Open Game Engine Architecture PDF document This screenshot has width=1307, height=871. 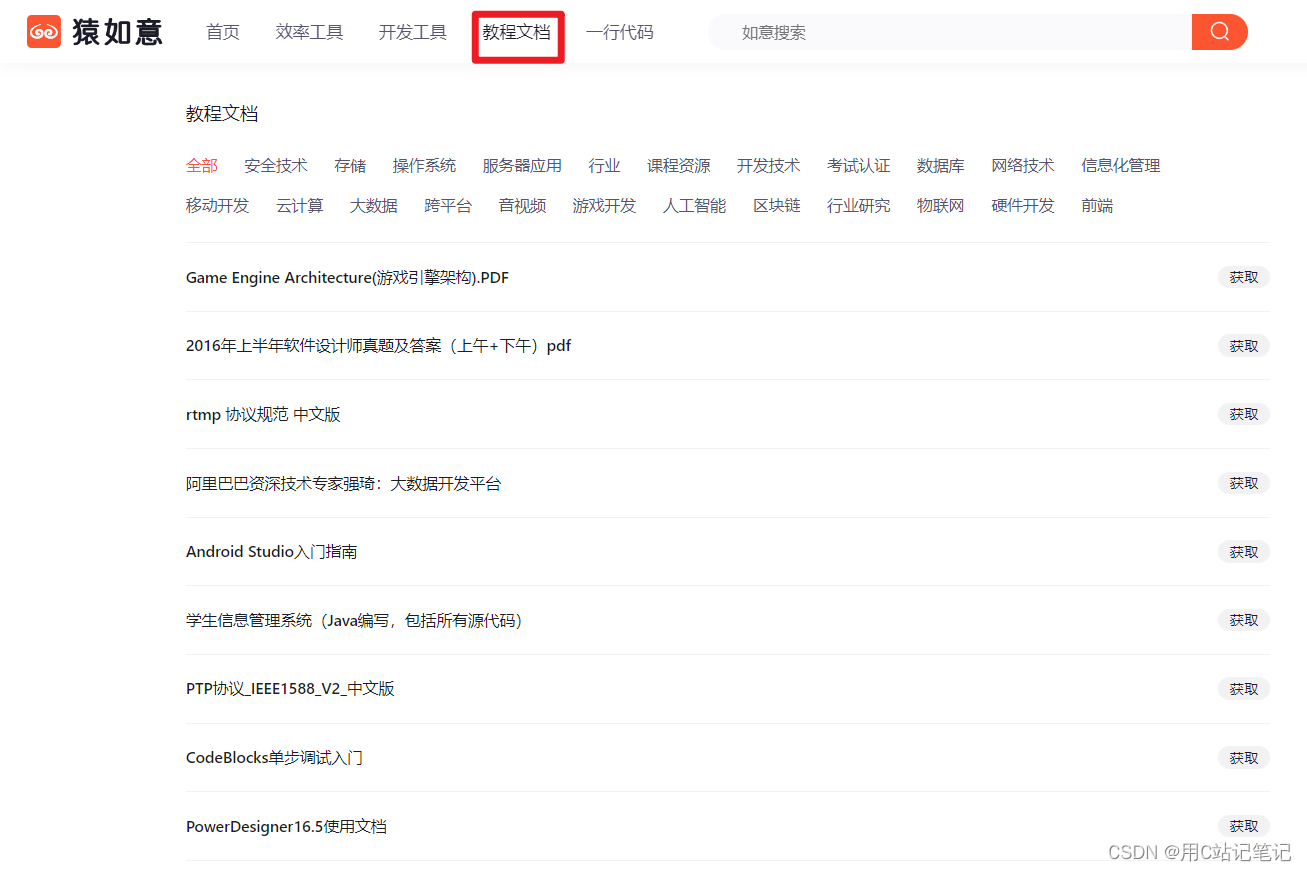tap(347, 278)
